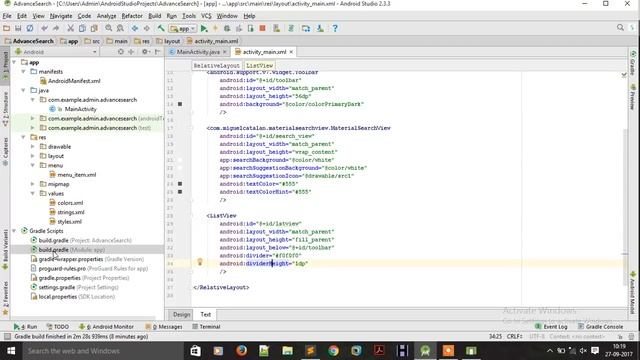
Task: Open the Android Monitor tool window
Action: pyautogui.click(x=106, y=327)
